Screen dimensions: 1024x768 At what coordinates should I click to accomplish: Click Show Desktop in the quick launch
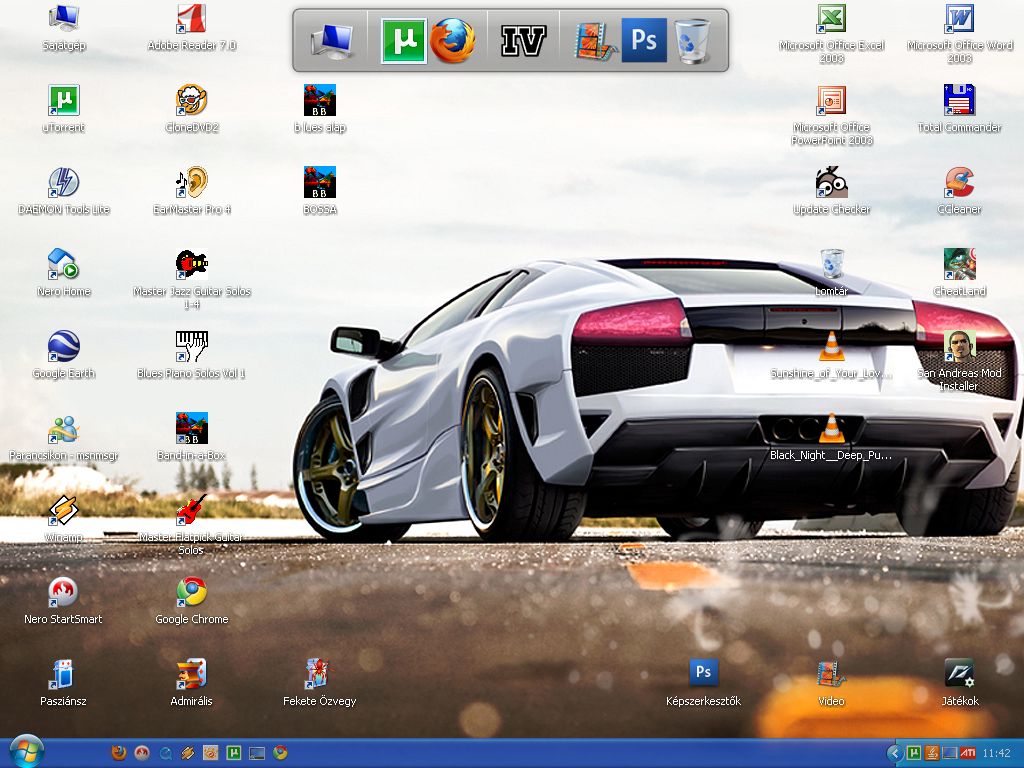257,753
